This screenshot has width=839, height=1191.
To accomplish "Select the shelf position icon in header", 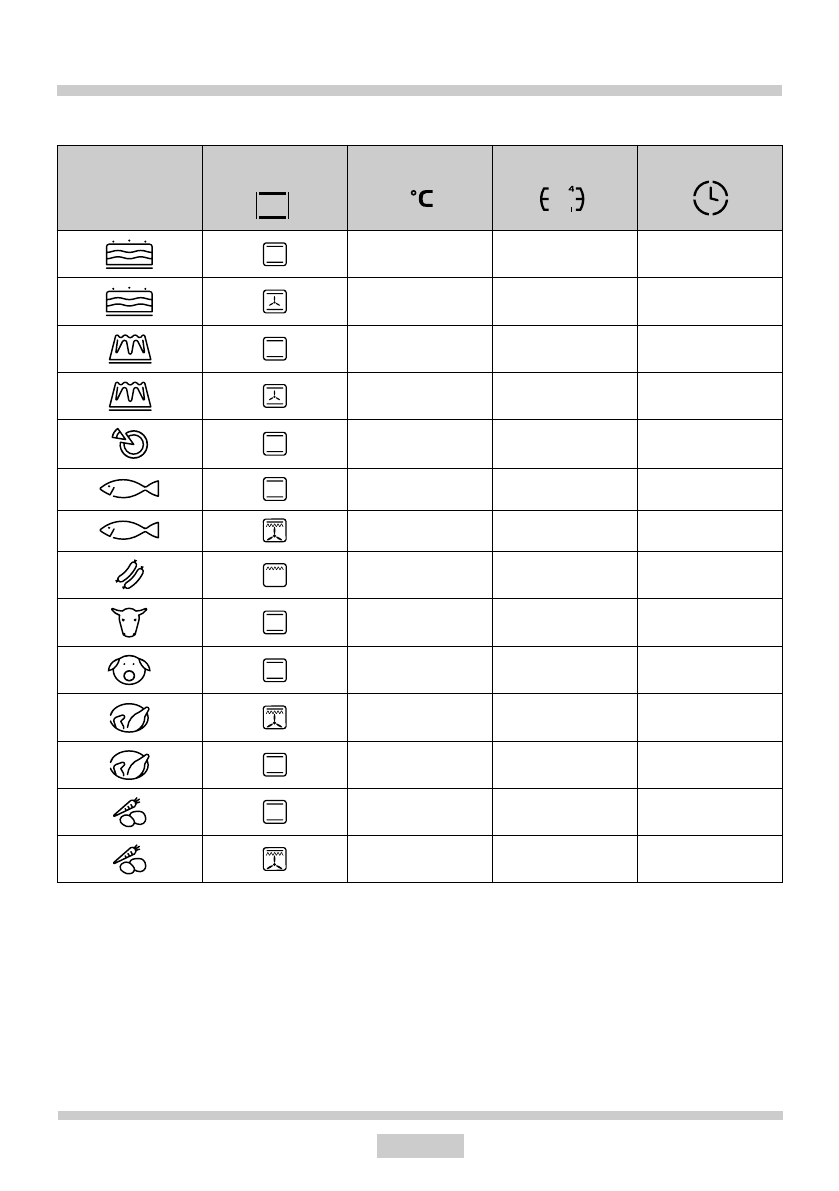I will point(564,199).
